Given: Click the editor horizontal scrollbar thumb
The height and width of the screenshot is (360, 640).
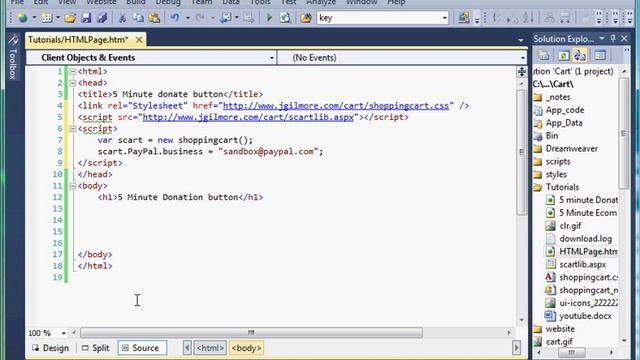Looking at the screenshot, I should (x=251, y=333).
